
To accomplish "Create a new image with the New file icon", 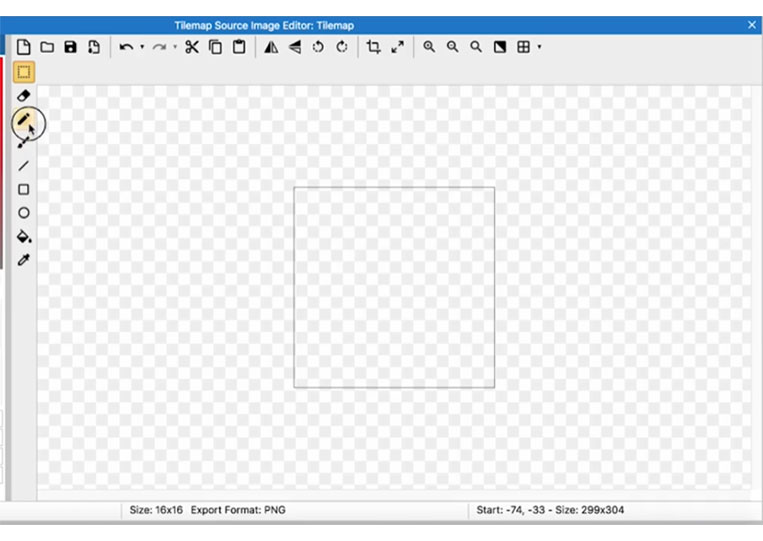I will point(23,47).
